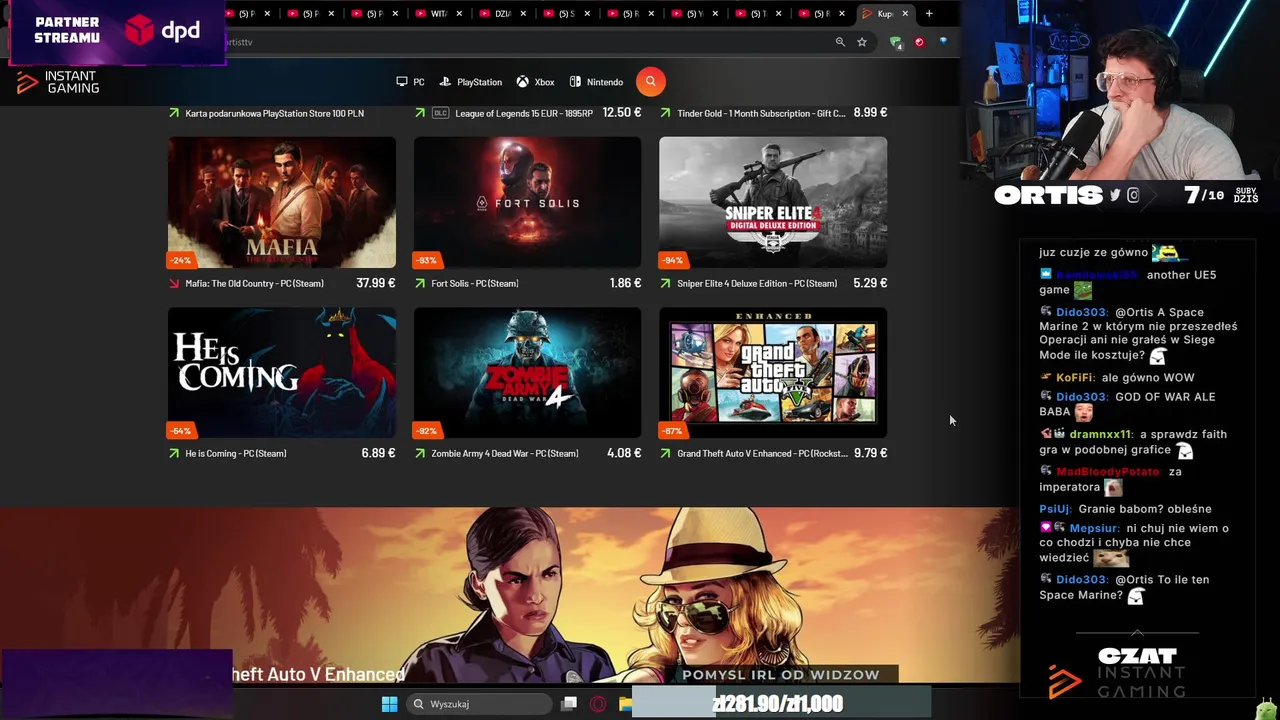Open File Explorer from the taskbar
The height and width of the screenshot is (720, 1280).
point(625,704)
